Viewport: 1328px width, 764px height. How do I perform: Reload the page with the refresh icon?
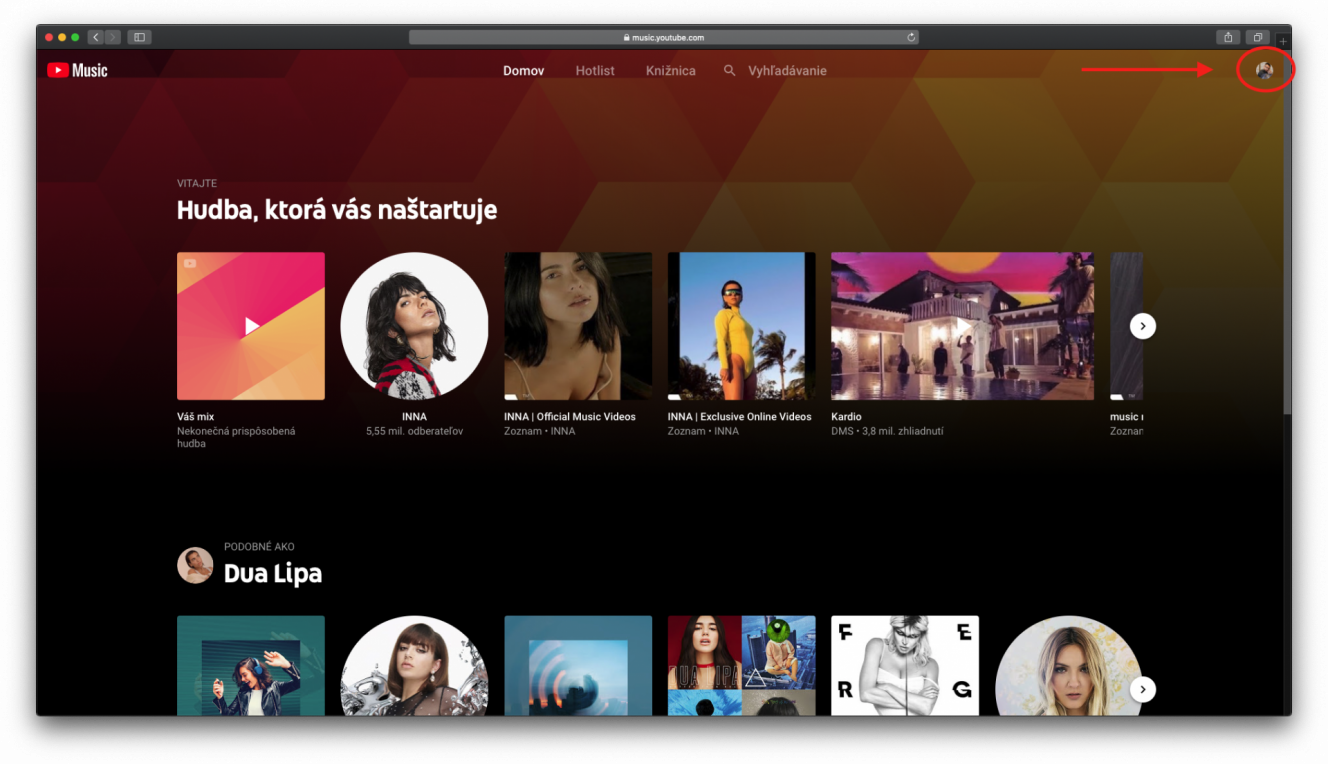pyautogui.click(x=911, y=37)
